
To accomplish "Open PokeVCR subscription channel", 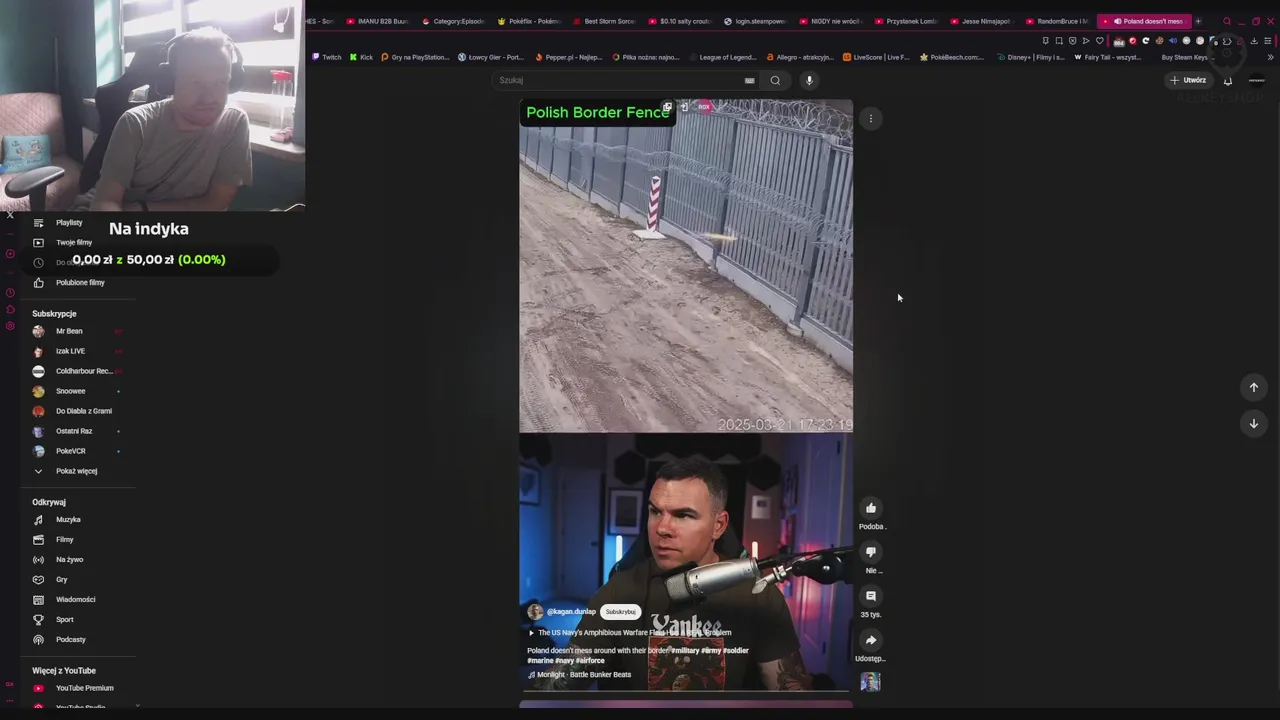I will (x=70, y=451).
